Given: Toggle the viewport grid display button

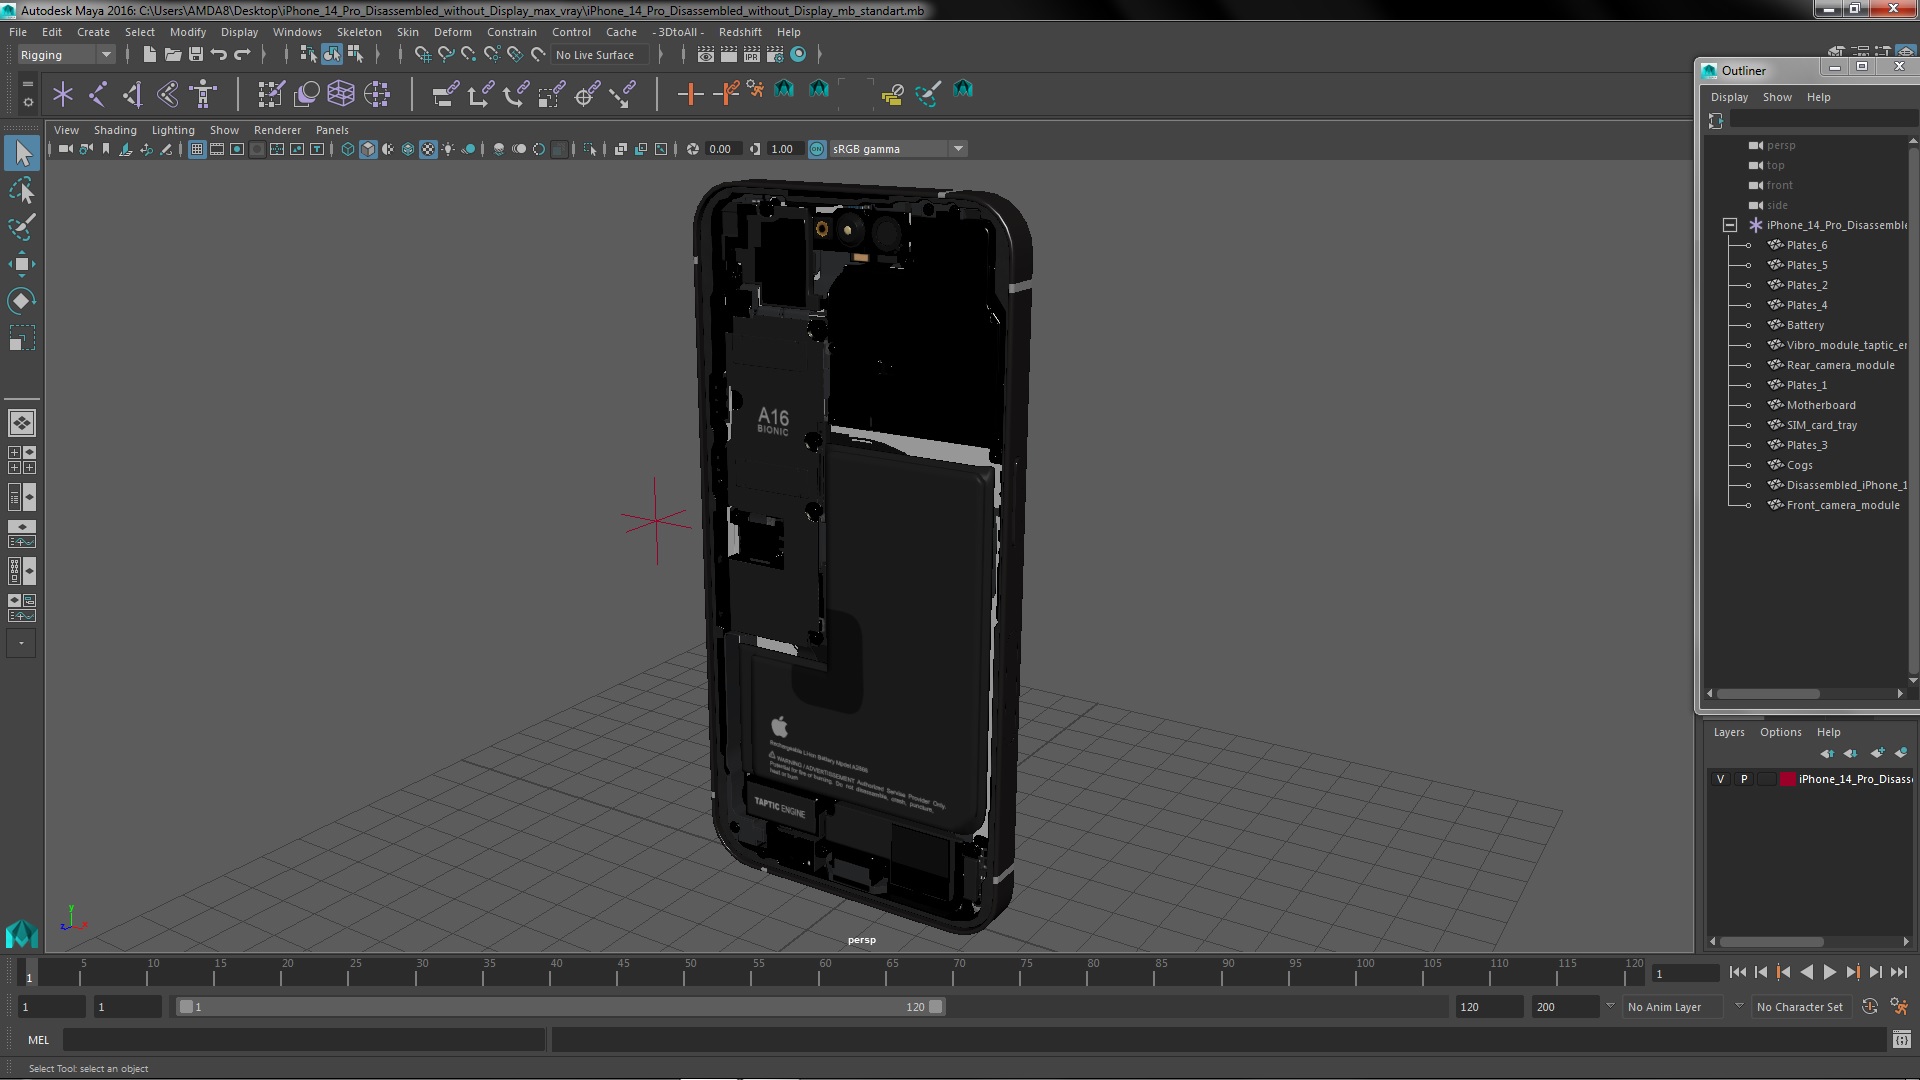Looking at the screenshot, I should coord(197,149).
